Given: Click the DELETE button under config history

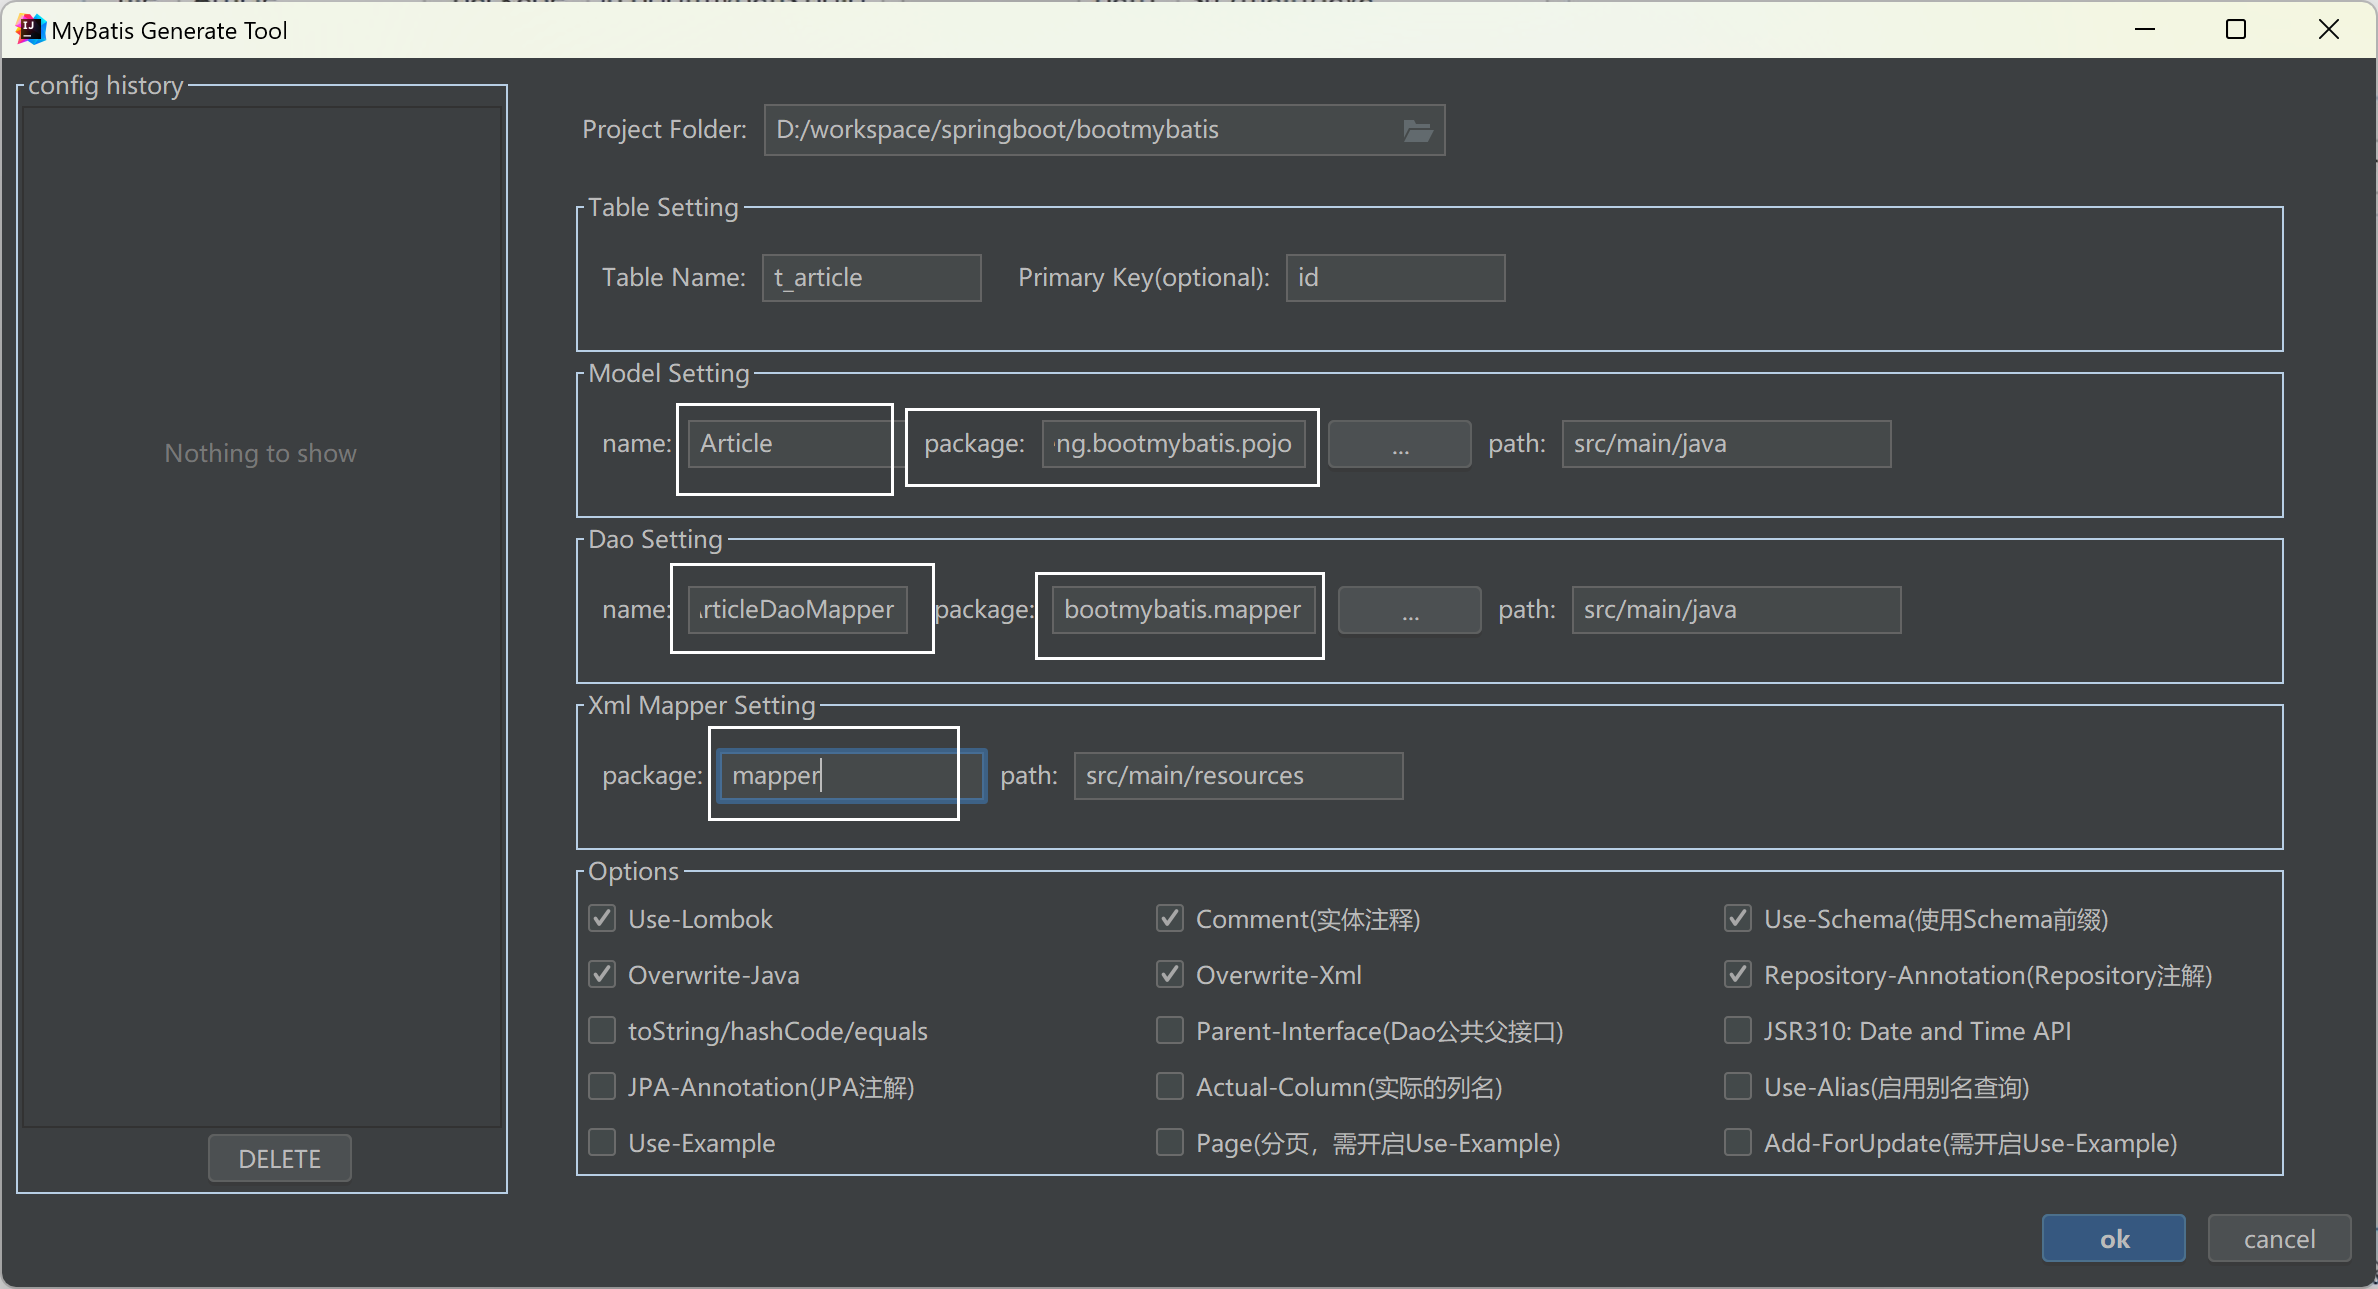Looking at the screenshot, I should [x=280, y=1158].
